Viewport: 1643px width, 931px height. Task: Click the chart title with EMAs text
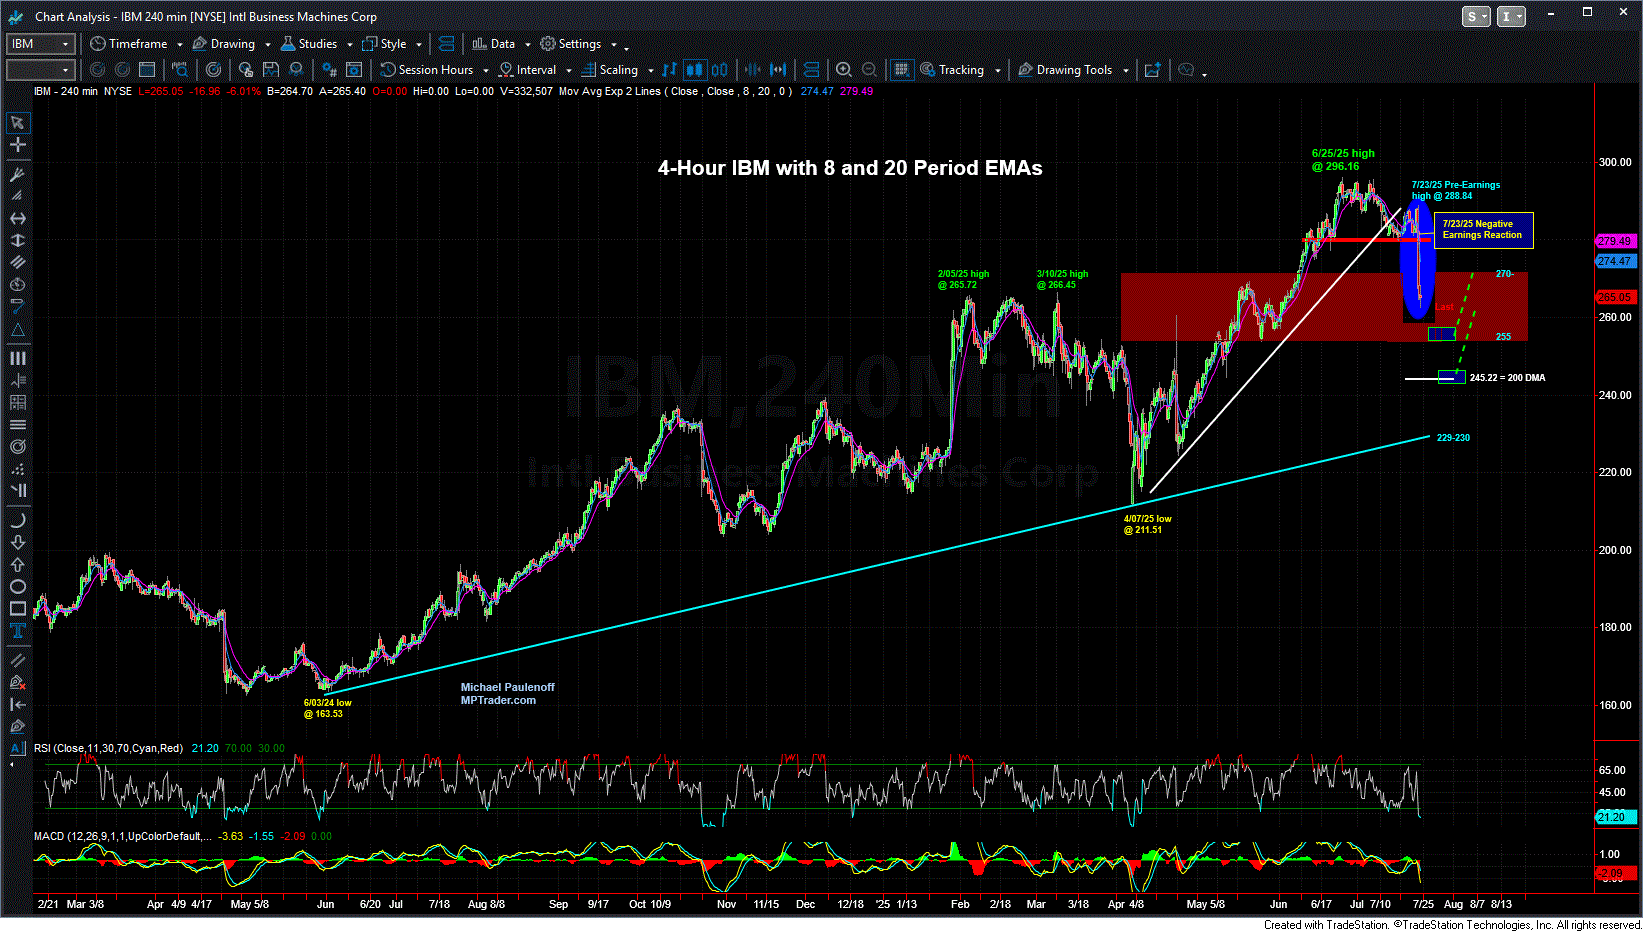coord(850,168)
